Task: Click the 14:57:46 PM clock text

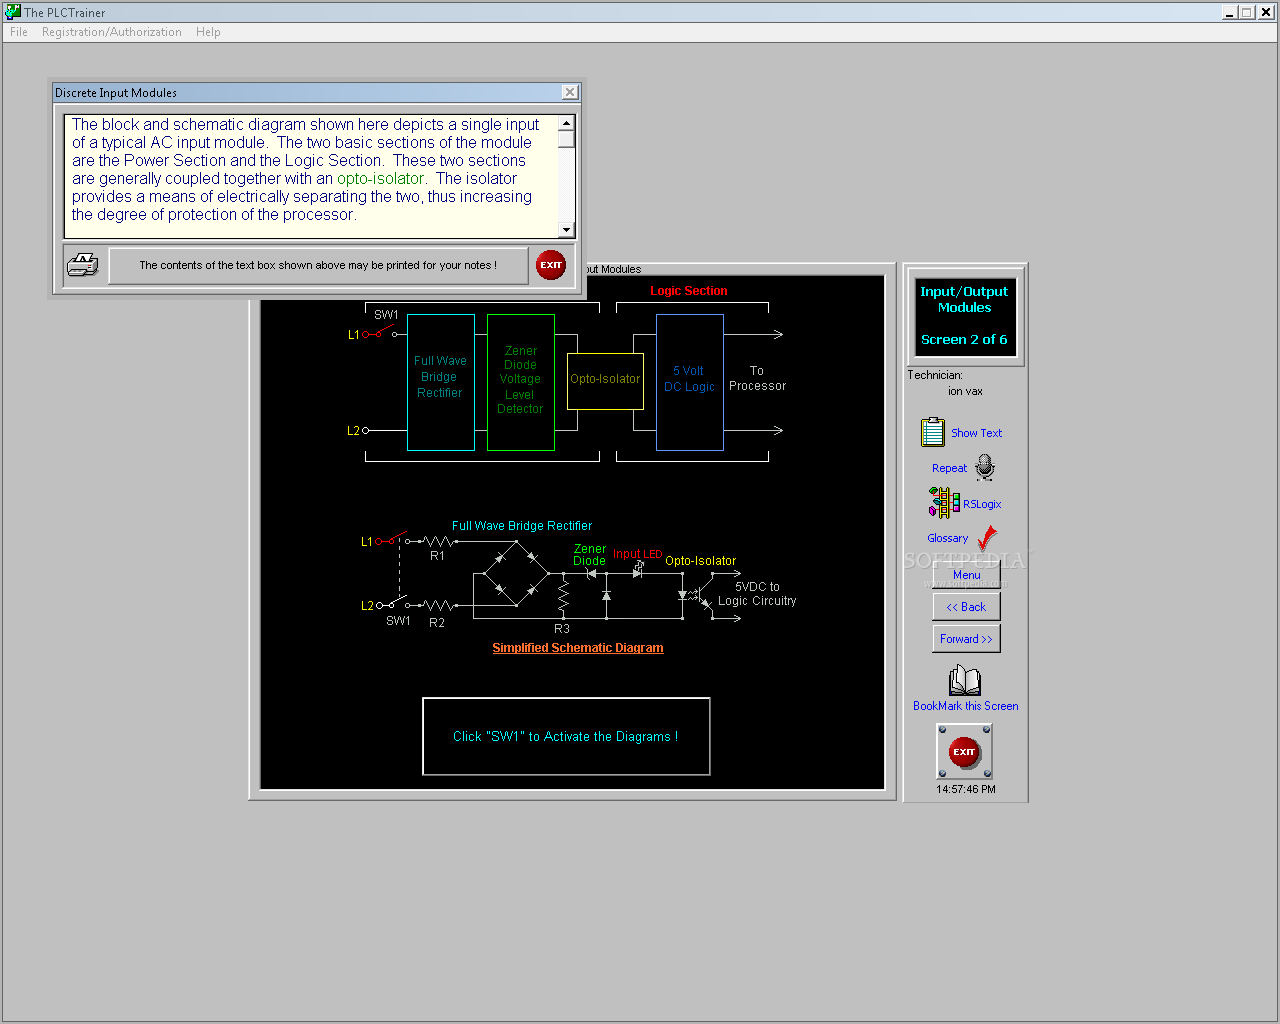Action: tap(966, 789)
